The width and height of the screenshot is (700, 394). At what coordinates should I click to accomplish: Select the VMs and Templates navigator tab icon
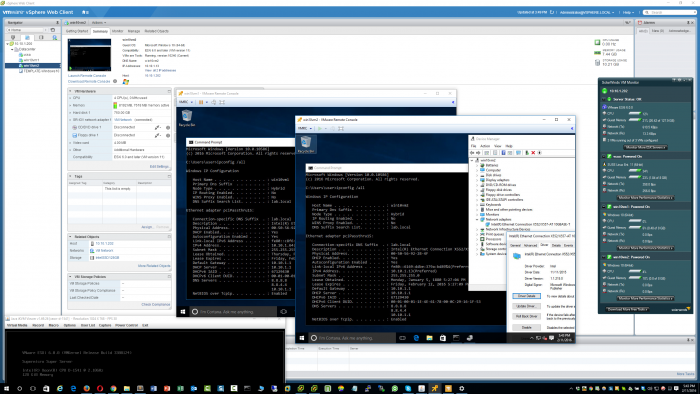tap(27, 37)
